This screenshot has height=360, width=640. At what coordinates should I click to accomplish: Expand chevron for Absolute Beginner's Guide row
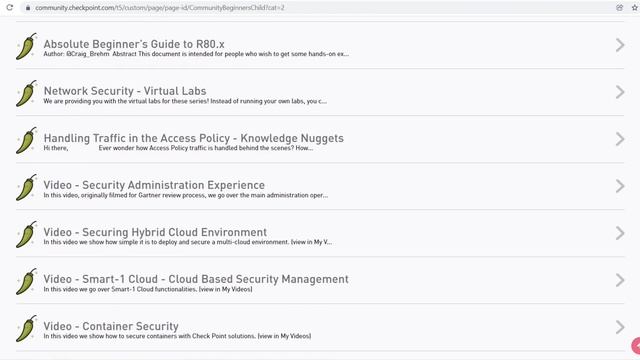pos(620,45)
